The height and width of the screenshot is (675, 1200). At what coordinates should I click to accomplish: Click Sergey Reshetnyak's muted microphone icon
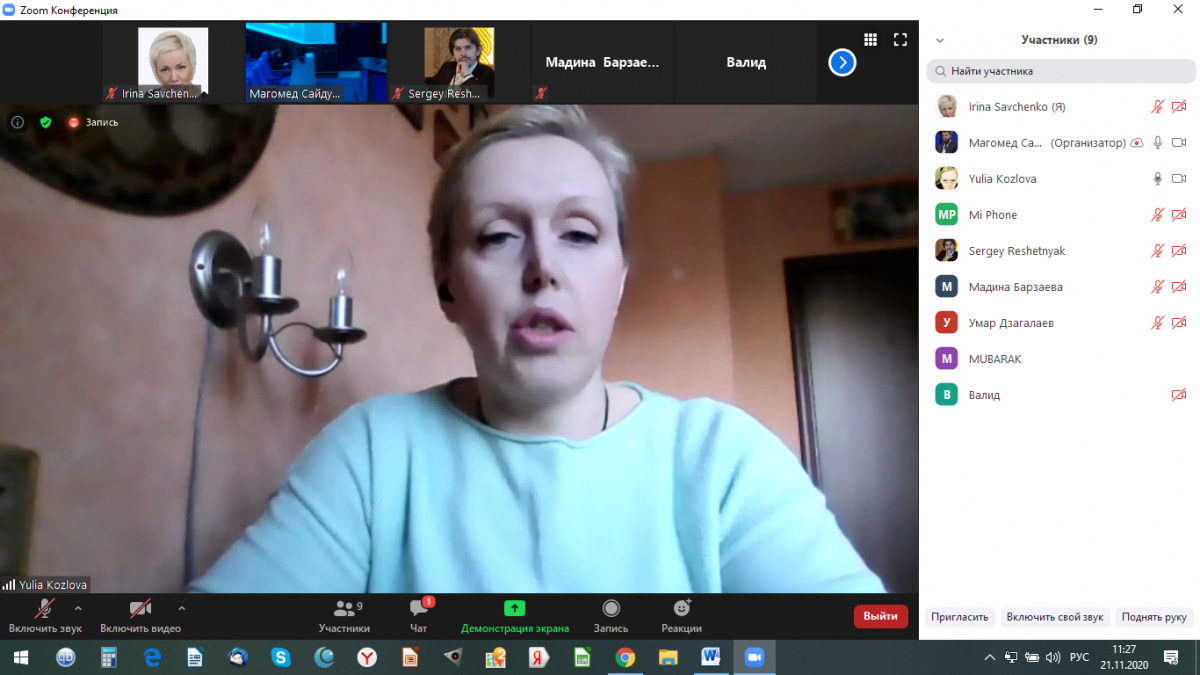click(1158, 250)
